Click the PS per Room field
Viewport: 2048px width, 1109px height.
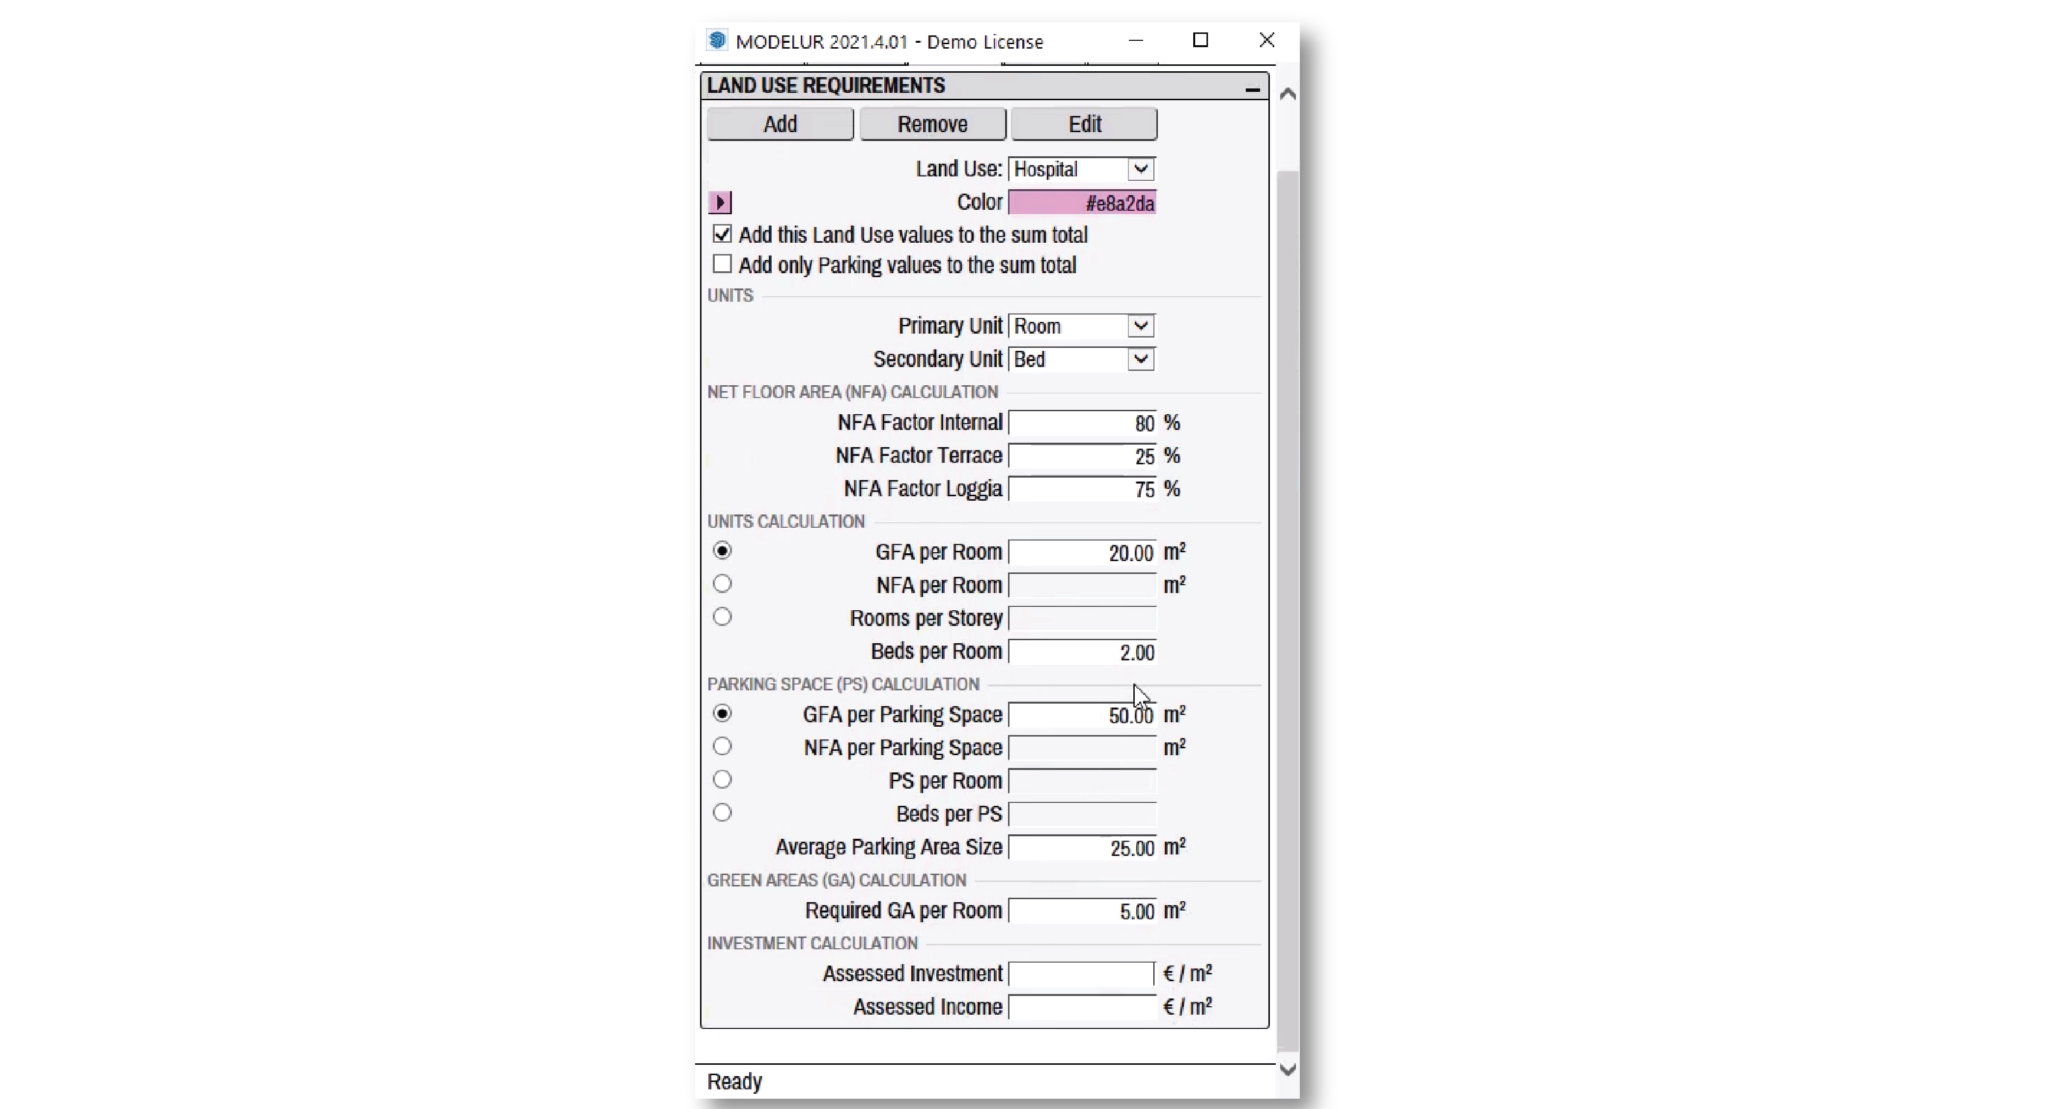click(1082, 781)
